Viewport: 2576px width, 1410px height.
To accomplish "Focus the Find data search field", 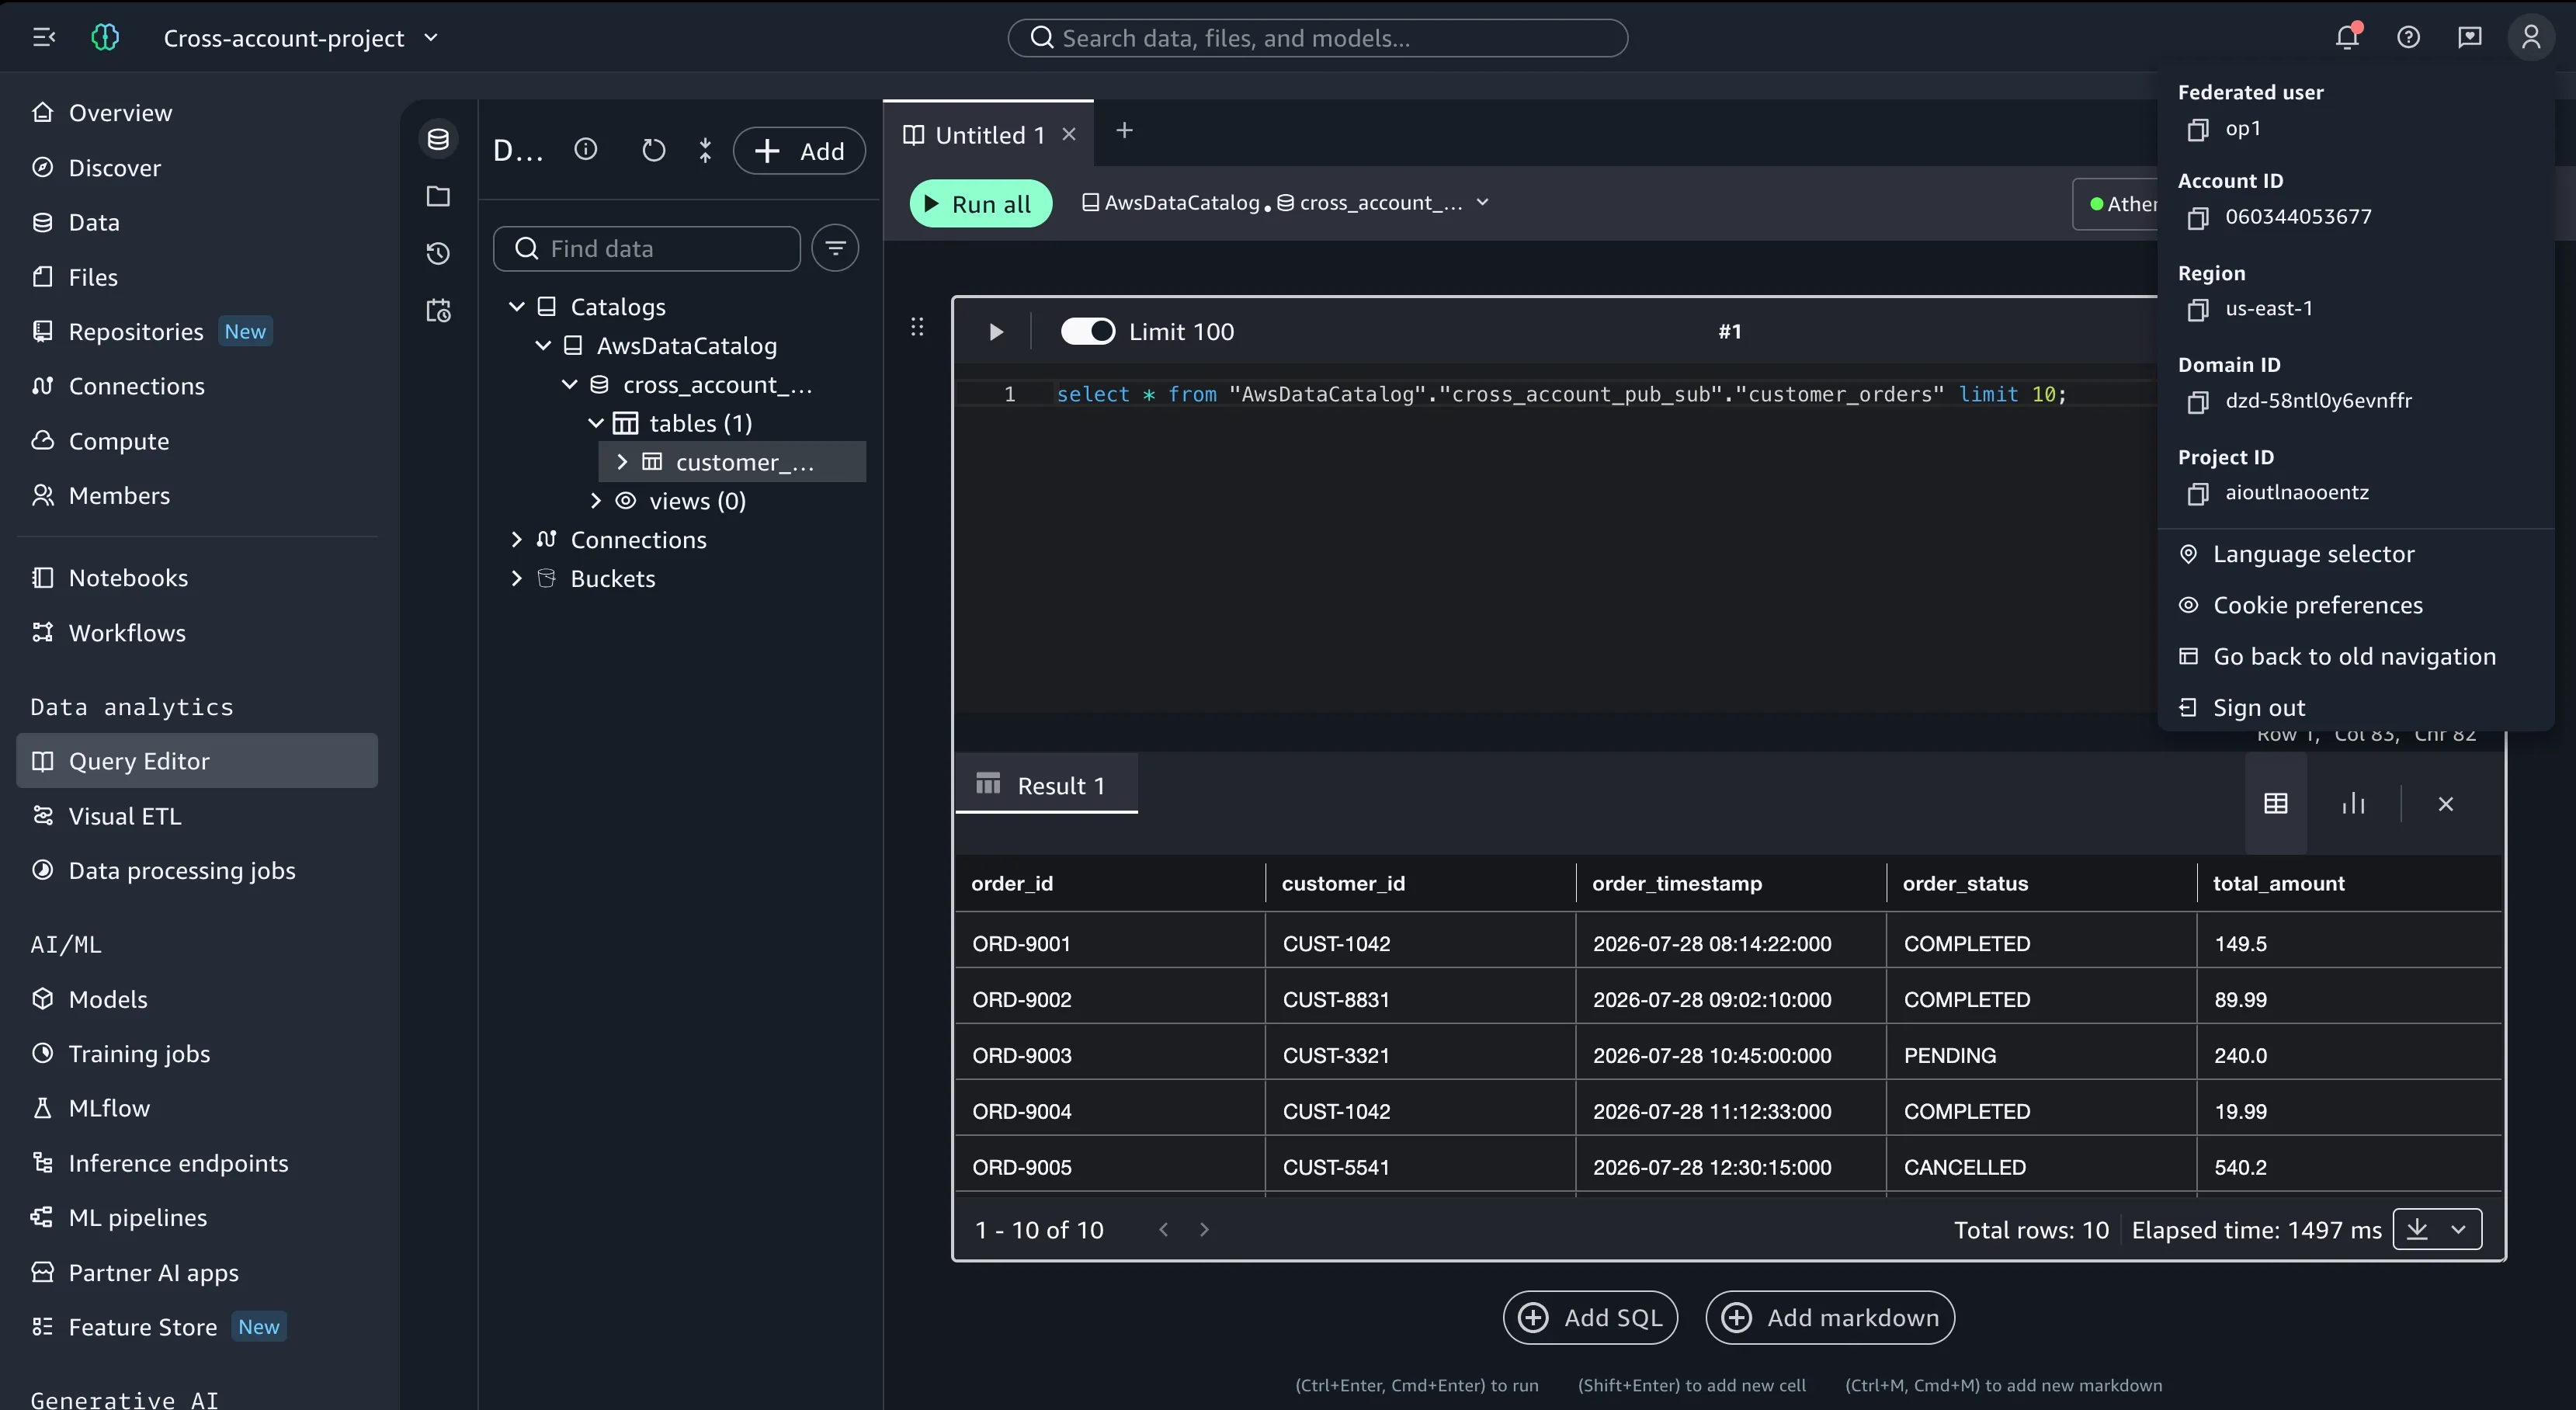I will 646,249.
